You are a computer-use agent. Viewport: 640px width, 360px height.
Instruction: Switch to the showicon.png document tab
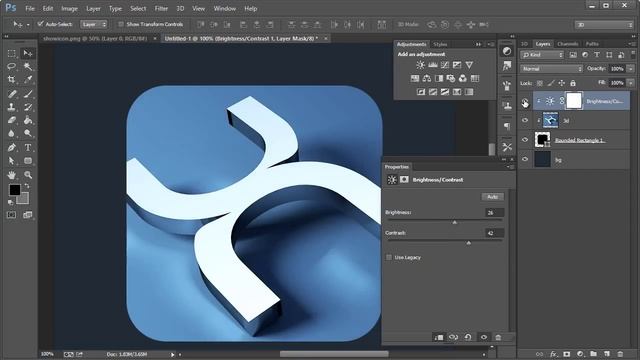(95, 38)
